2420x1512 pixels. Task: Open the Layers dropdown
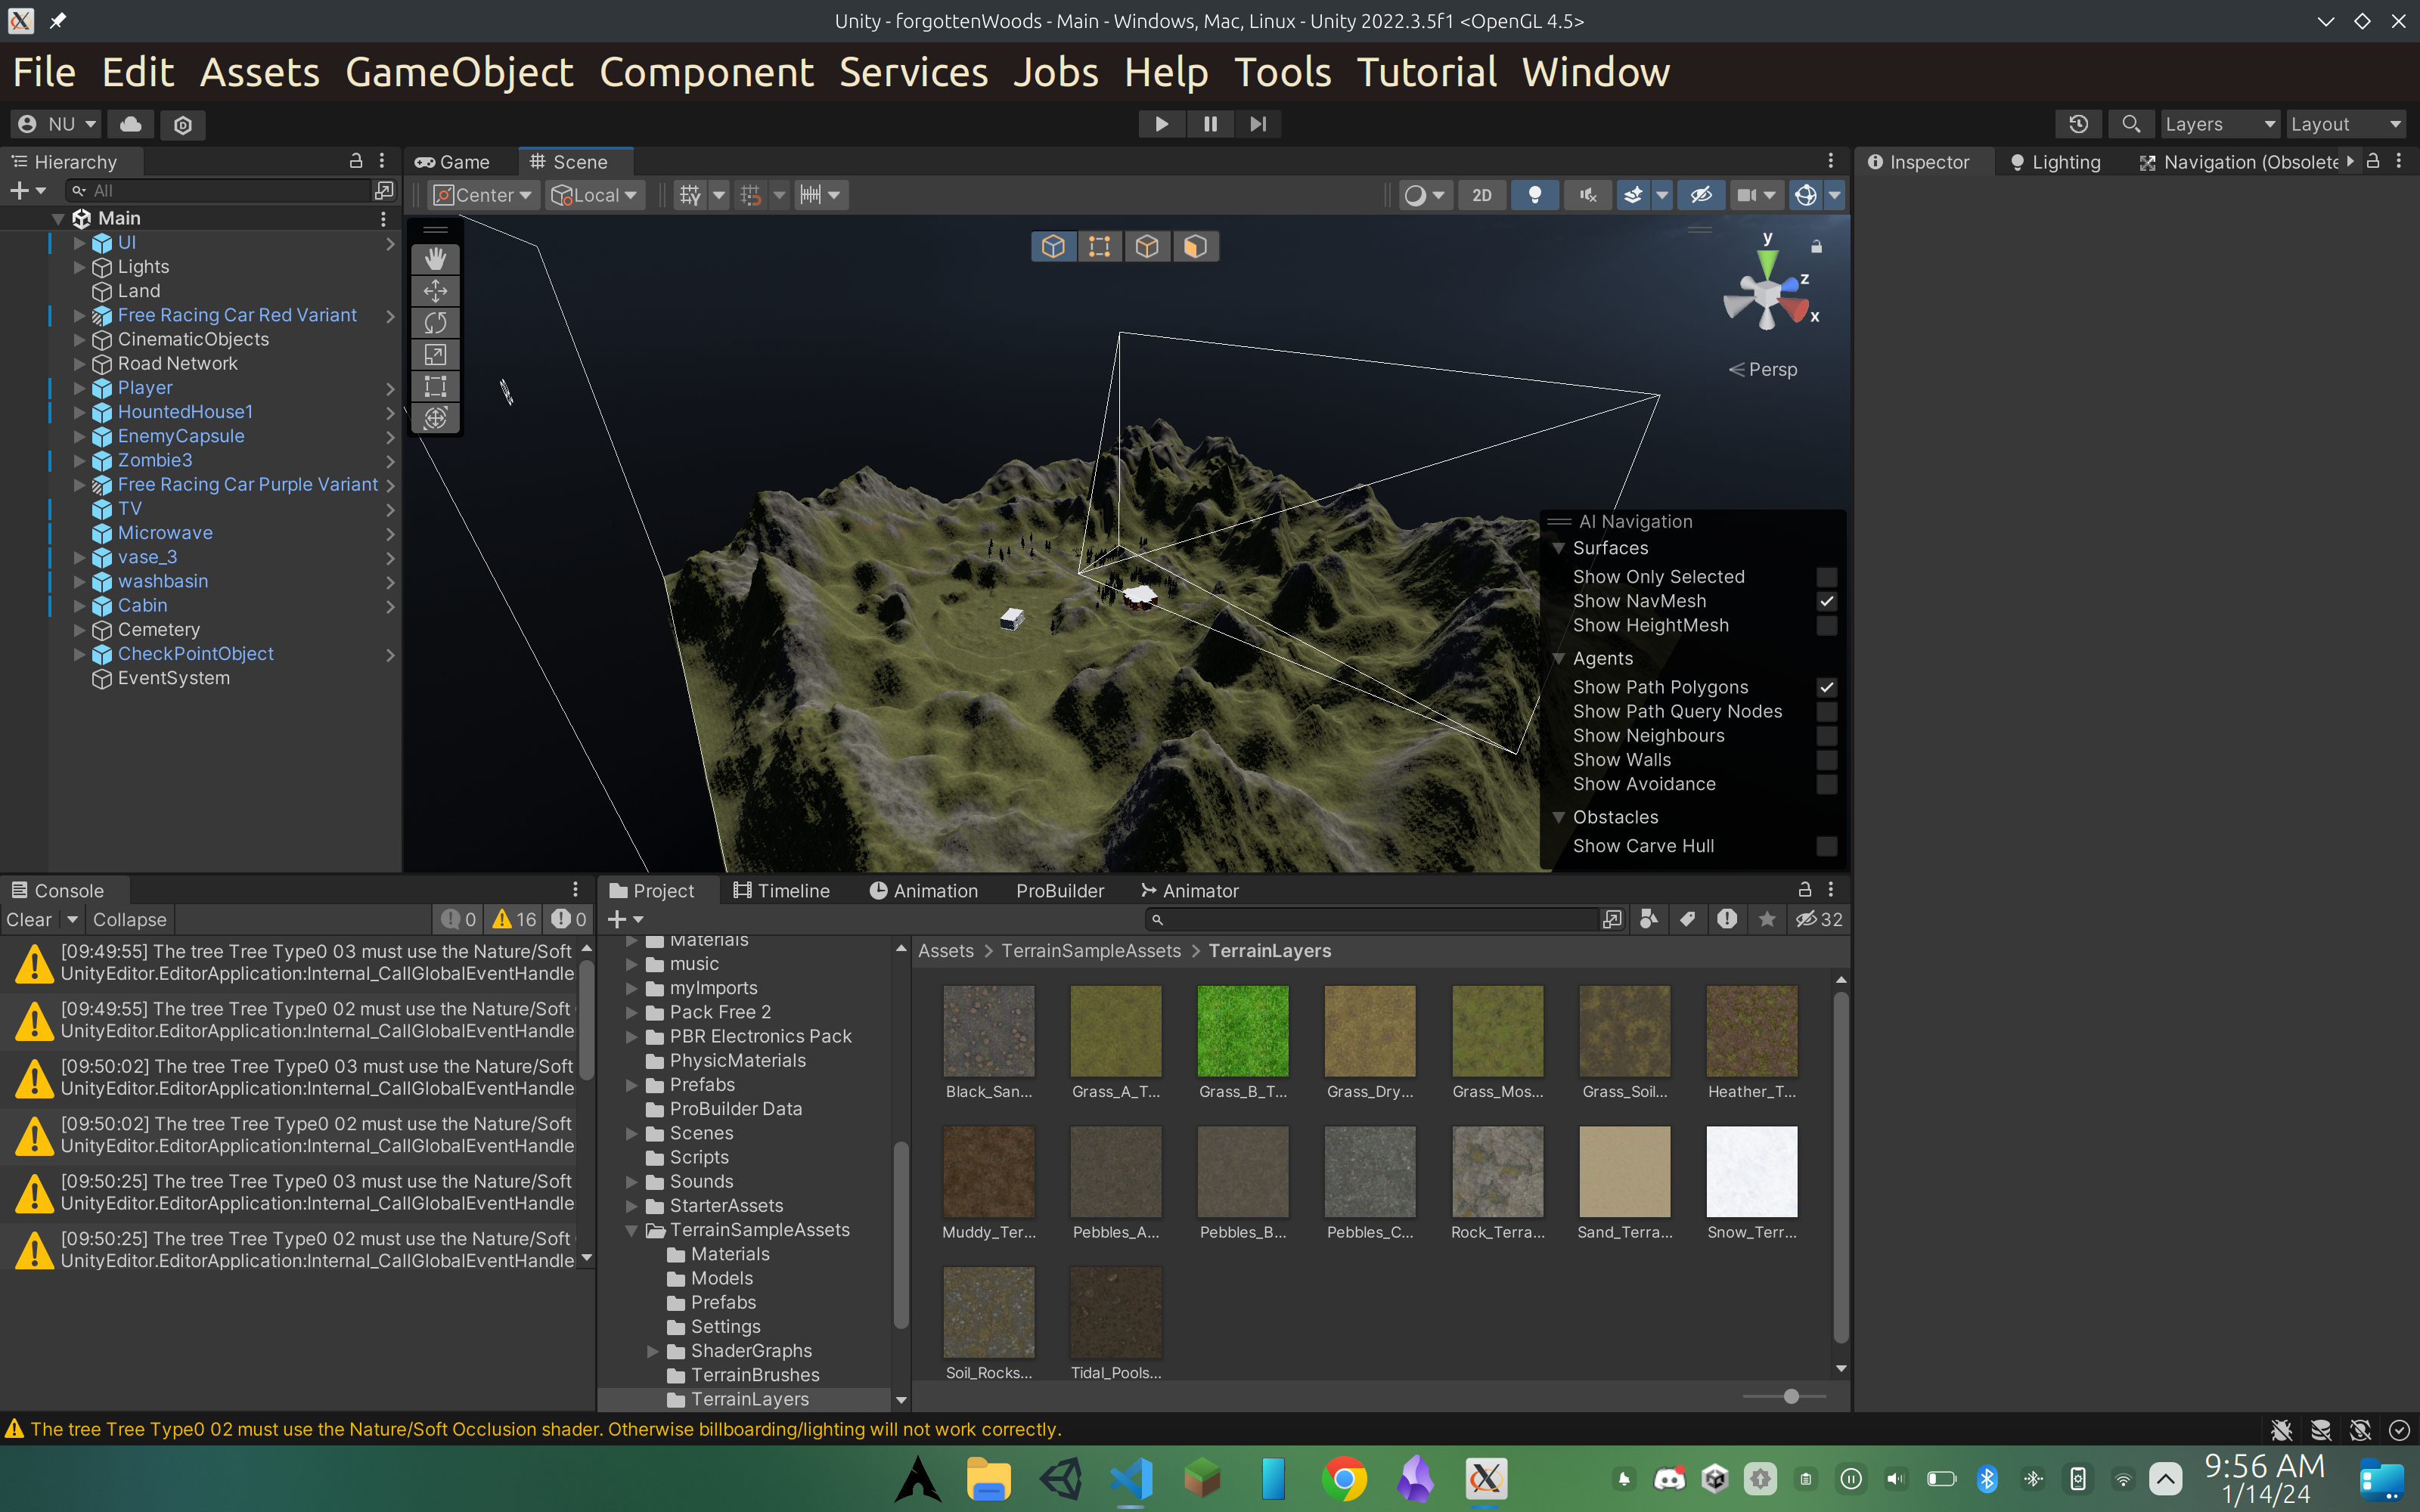click(x=2220, y=124)
